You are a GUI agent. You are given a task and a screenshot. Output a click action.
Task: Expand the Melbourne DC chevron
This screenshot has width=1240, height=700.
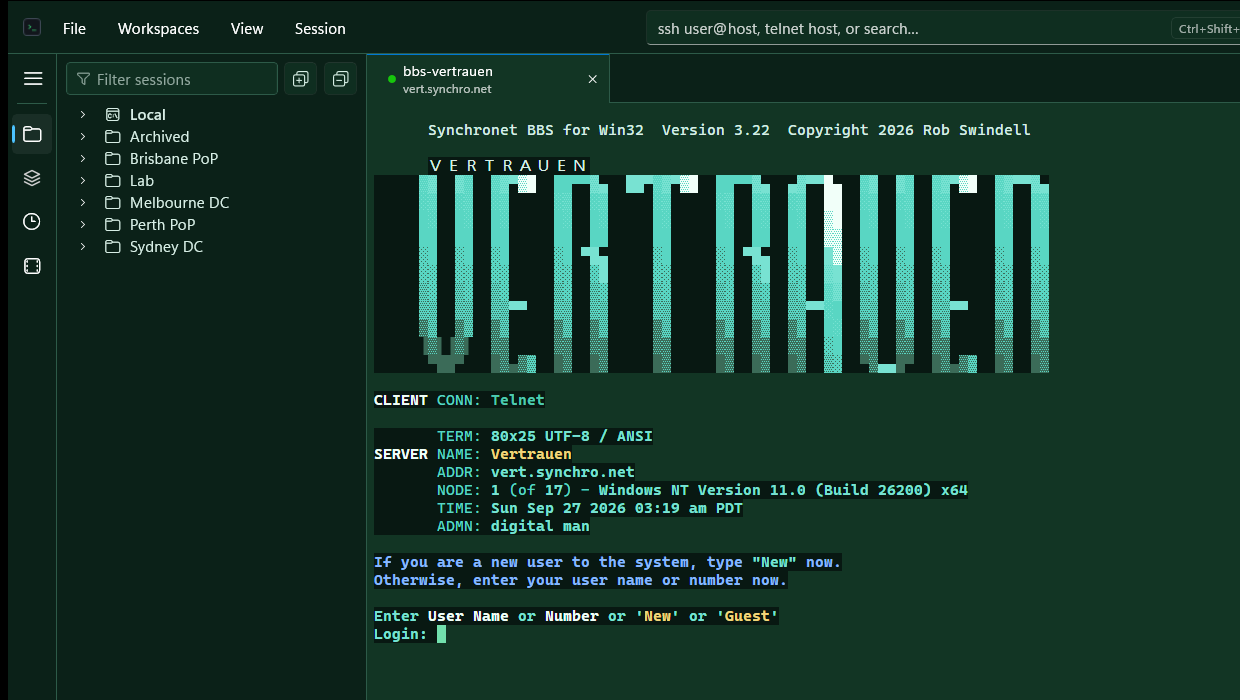click(83, 203)
